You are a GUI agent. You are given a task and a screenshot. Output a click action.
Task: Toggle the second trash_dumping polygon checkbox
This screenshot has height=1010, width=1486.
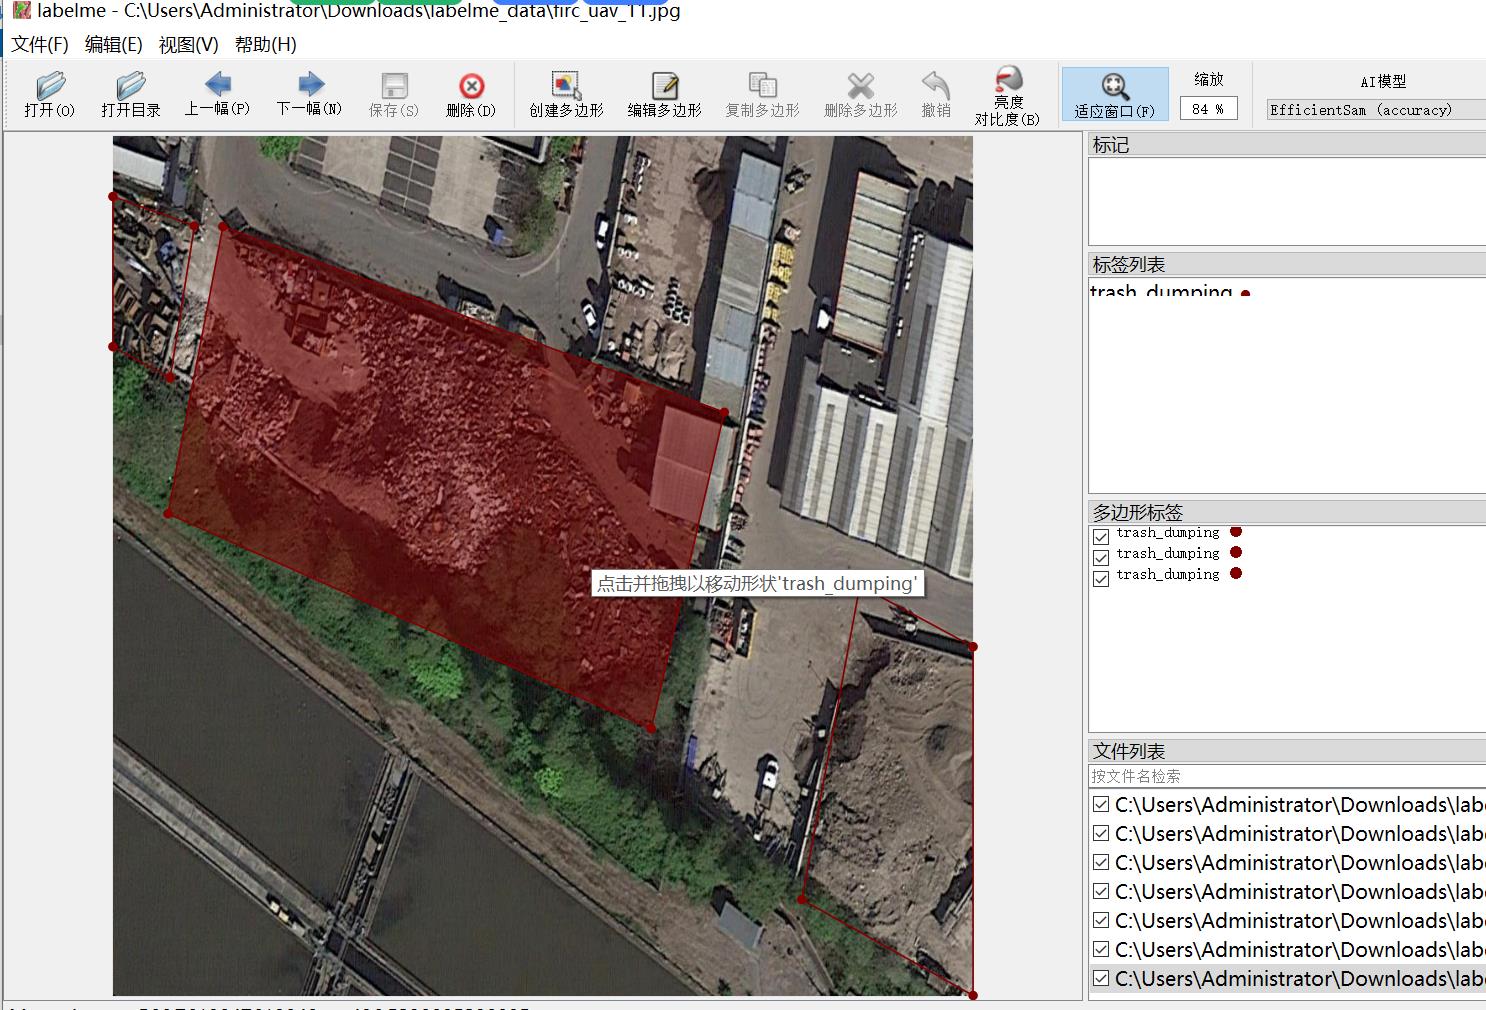(1101, 556)
